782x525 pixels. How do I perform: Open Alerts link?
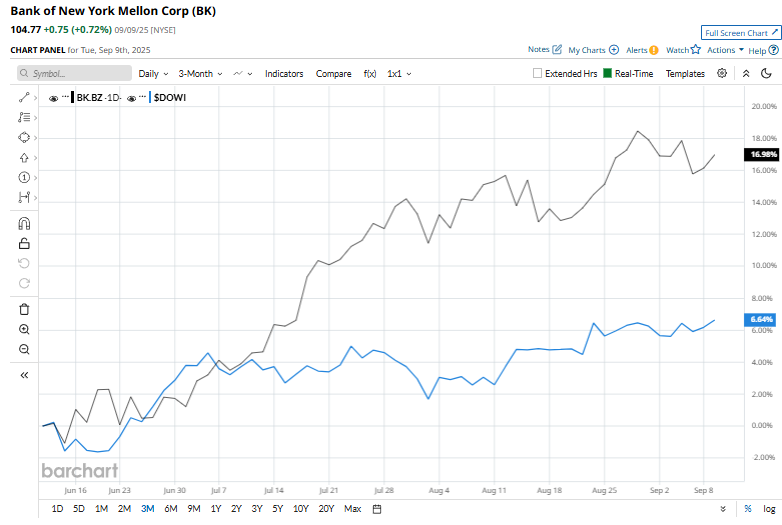642,50
